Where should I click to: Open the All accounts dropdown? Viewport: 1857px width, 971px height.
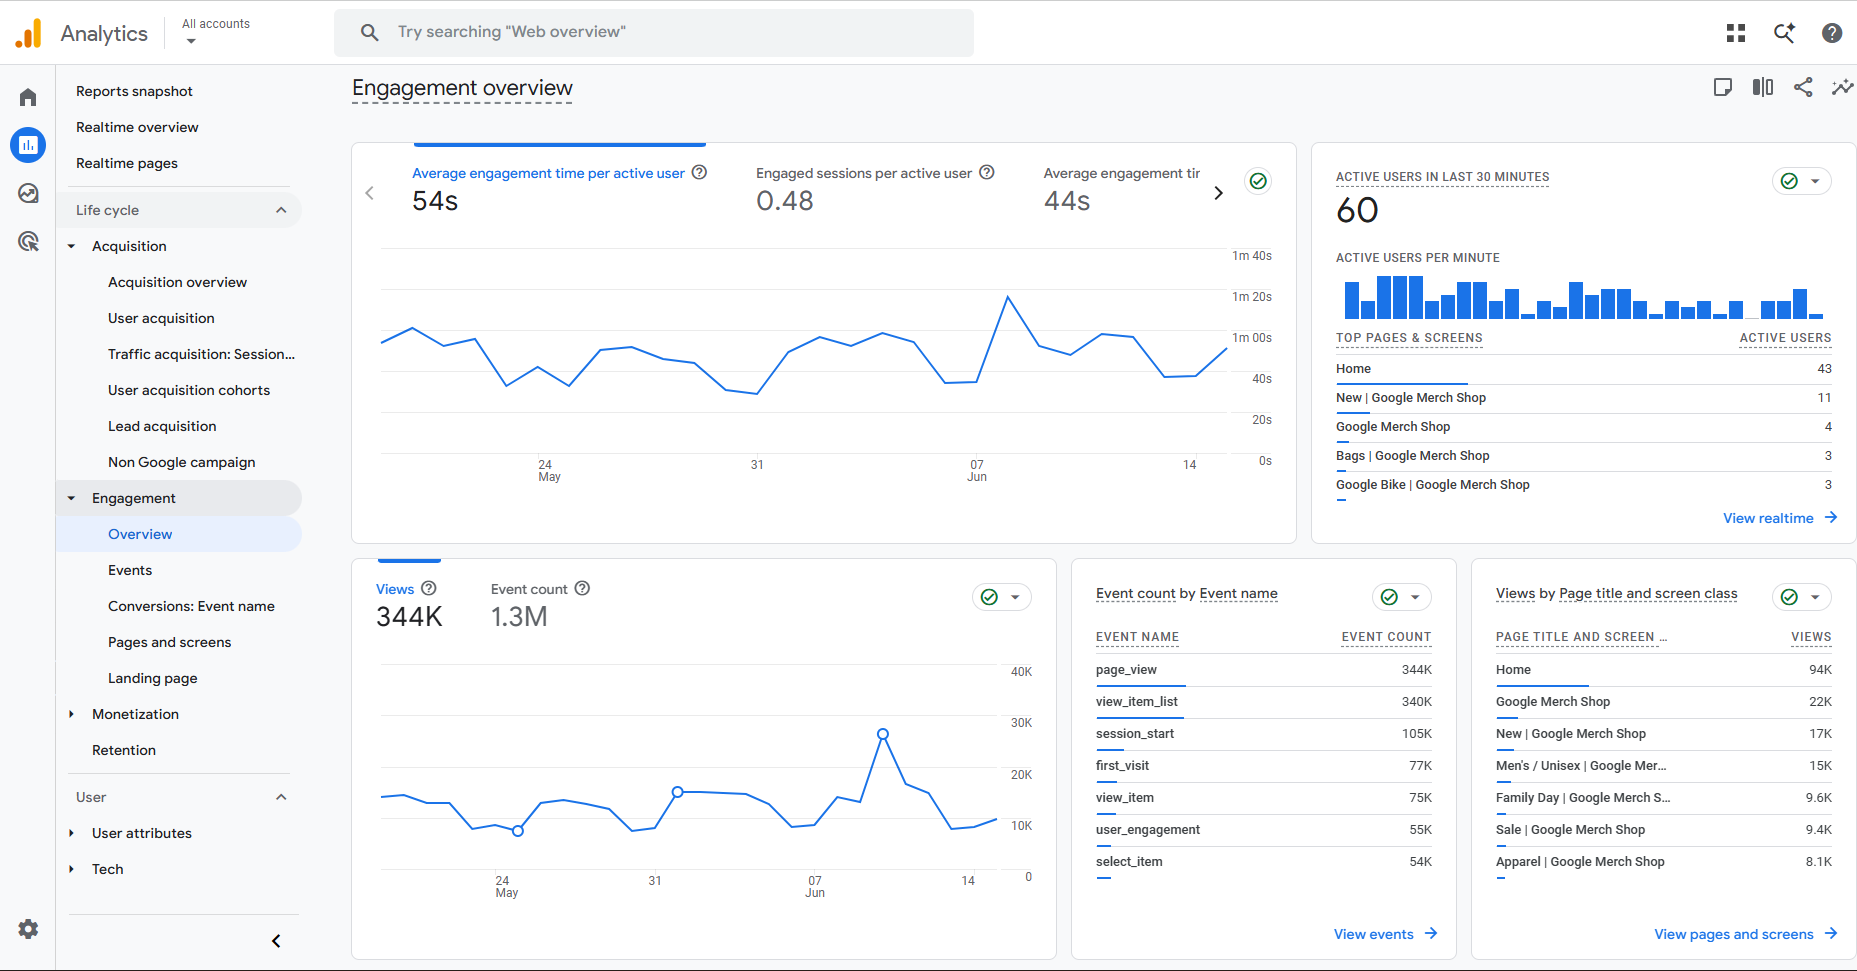click(215, 32)
